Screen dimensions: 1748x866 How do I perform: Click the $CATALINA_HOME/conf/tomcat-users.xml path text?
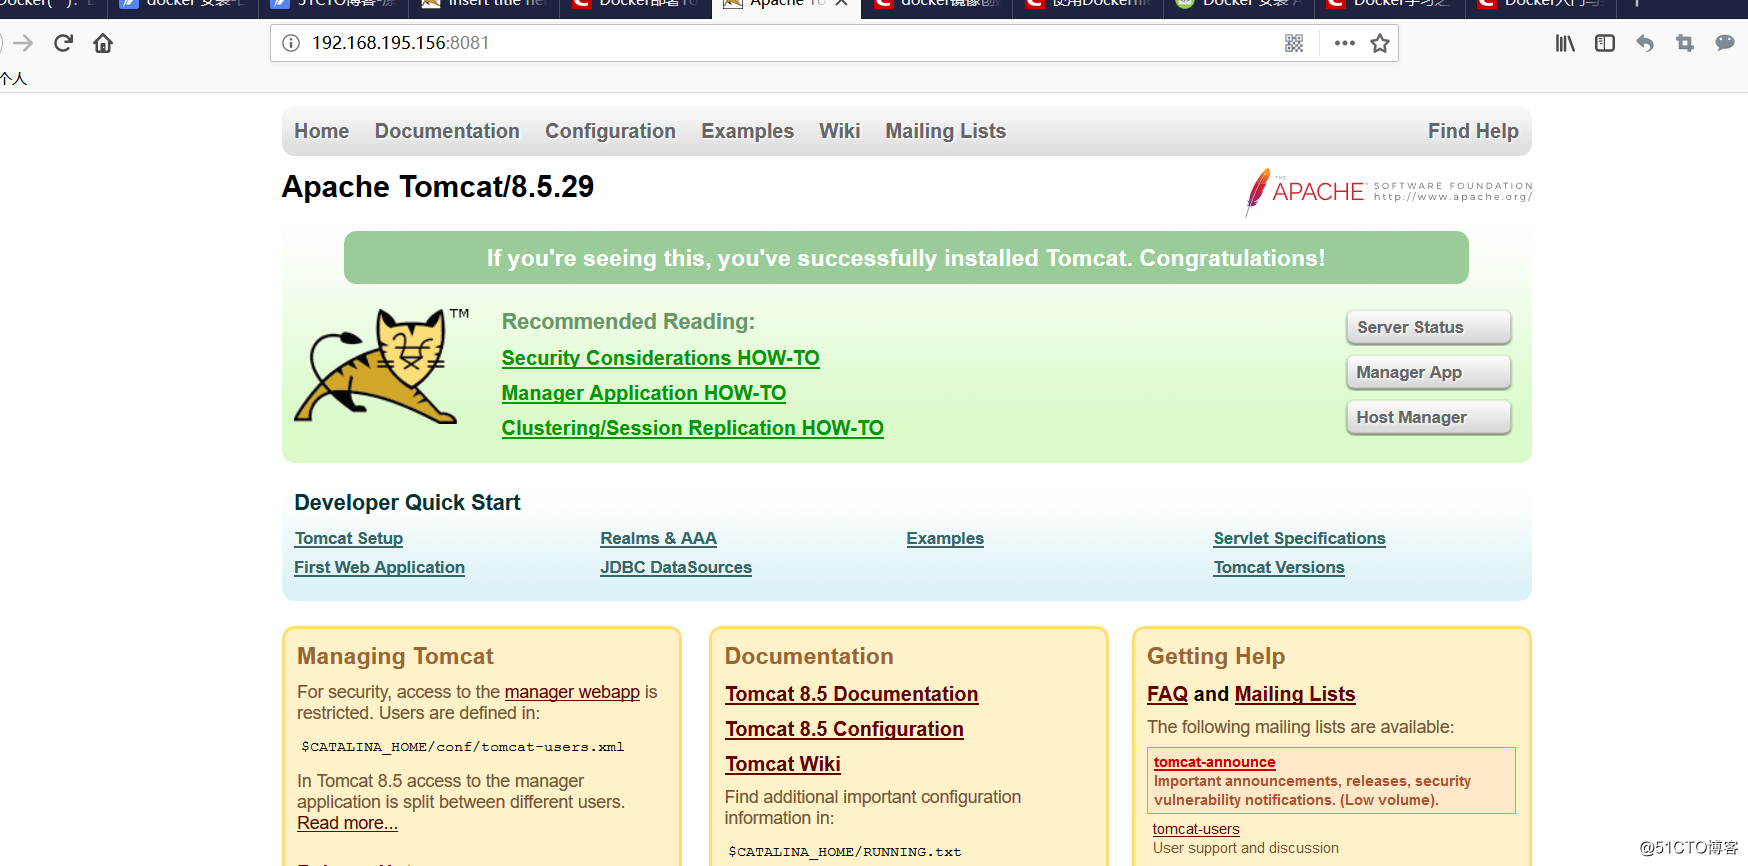point(462,747)
